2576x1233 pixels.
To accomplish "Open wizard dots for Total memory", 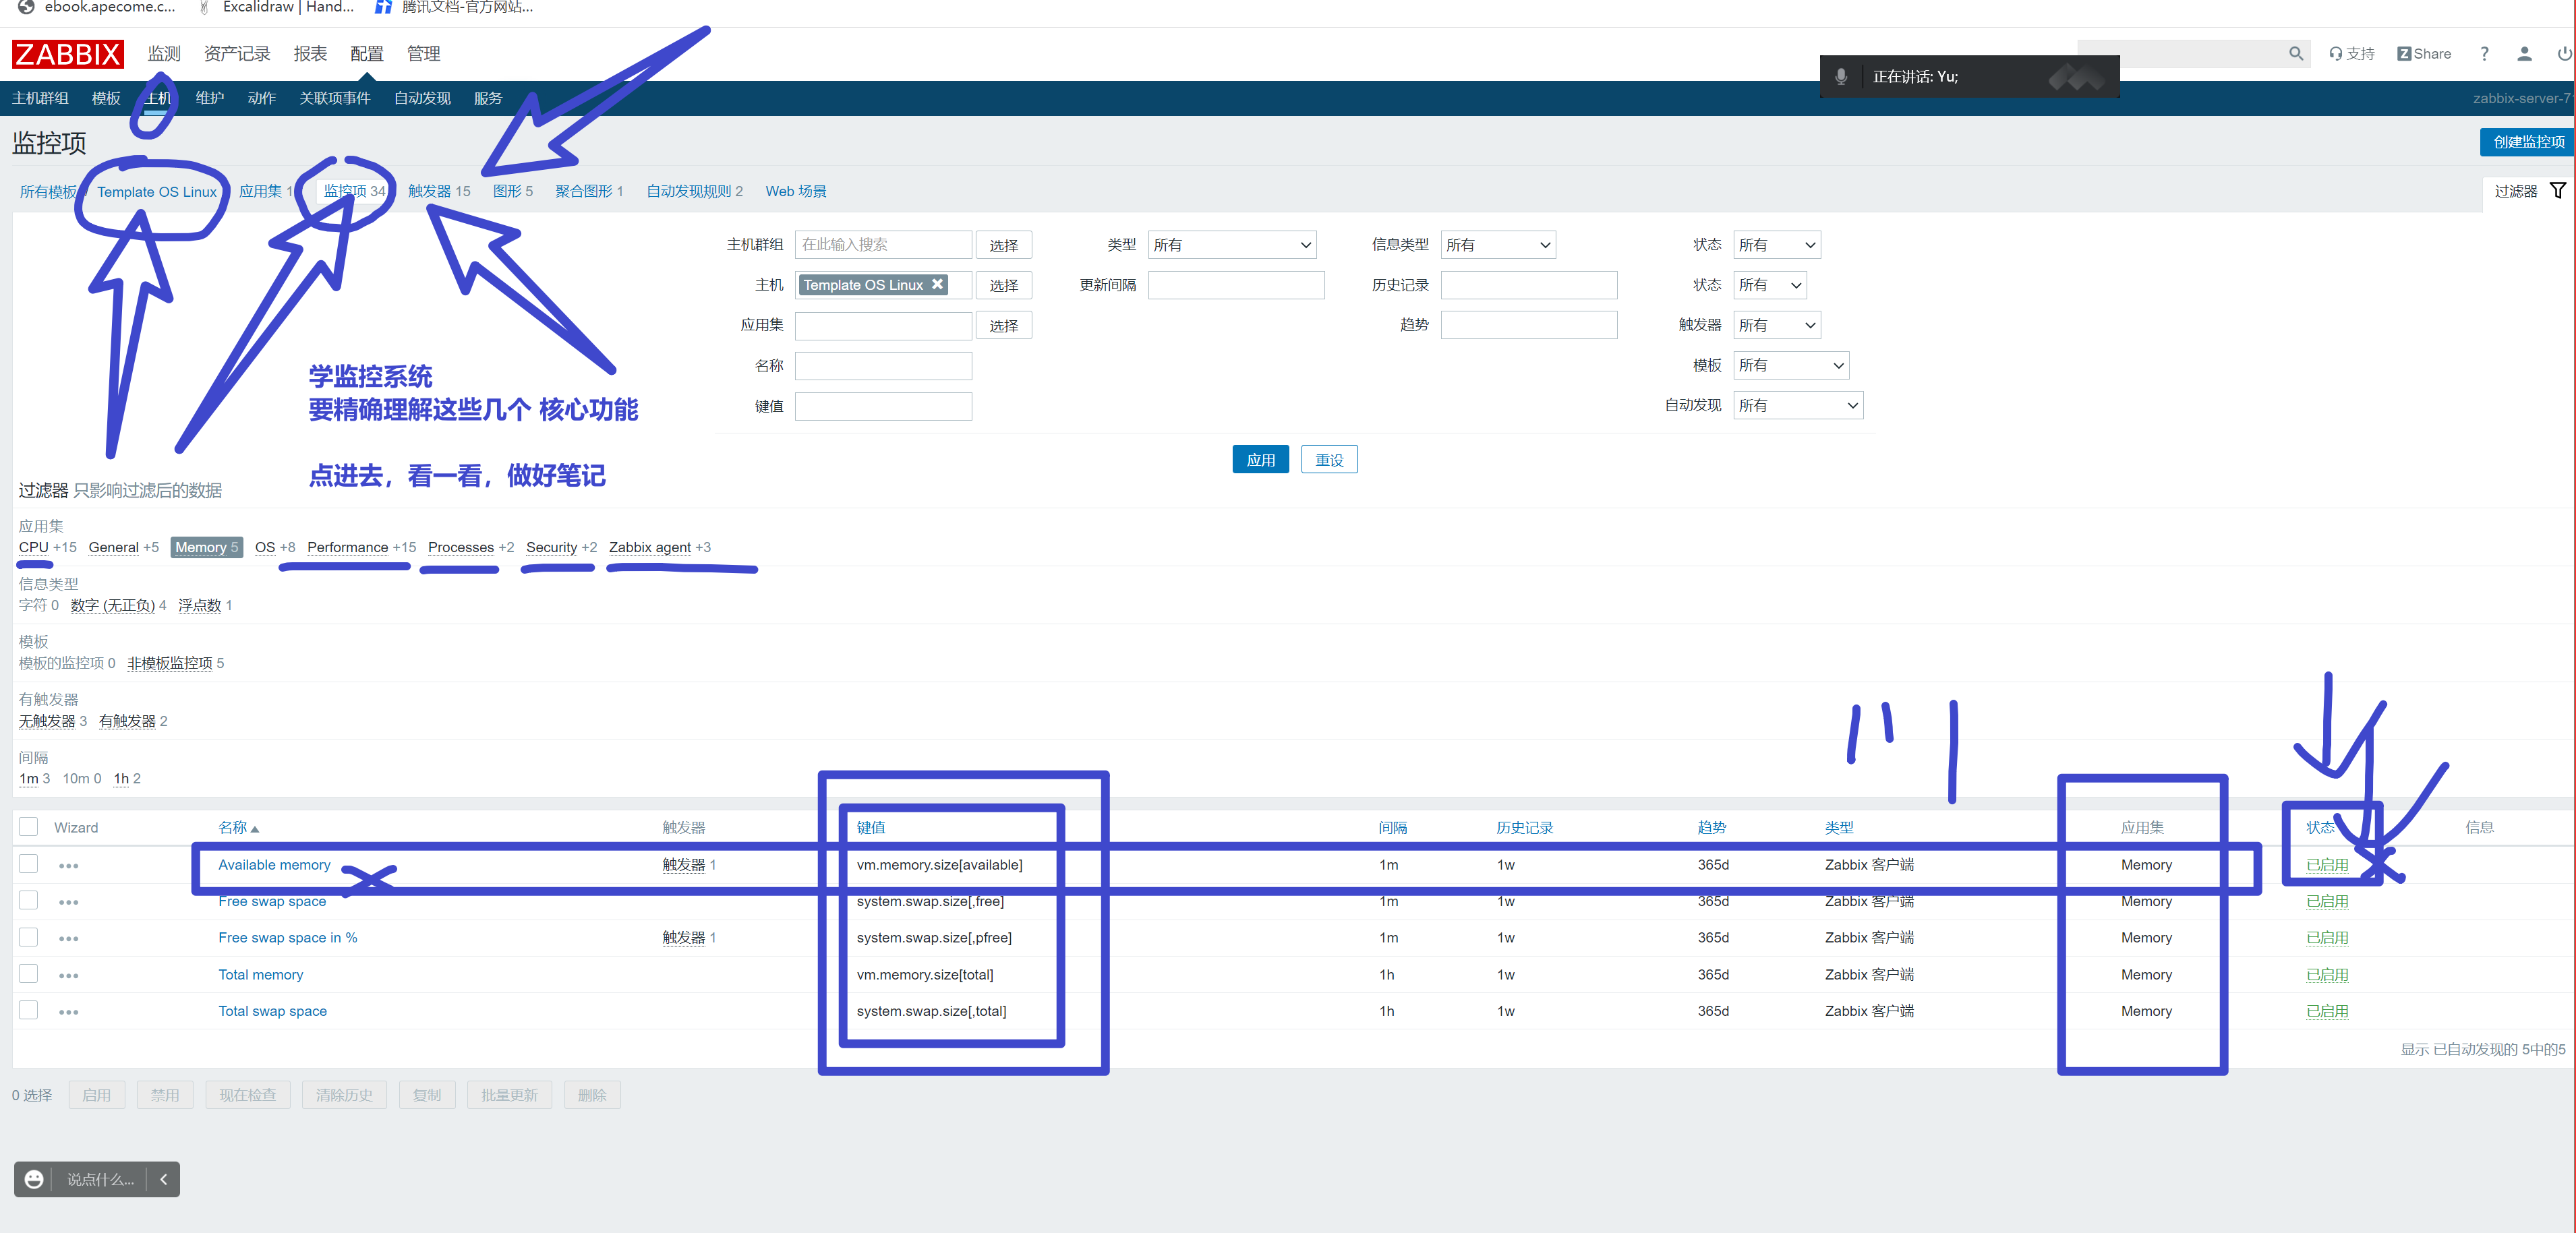I will [68, 976].
